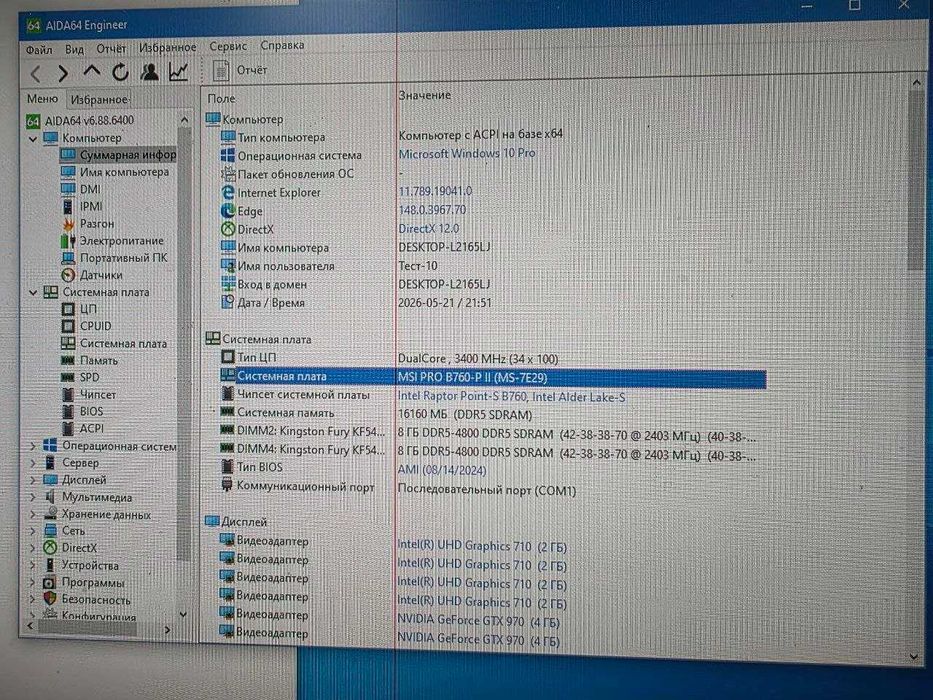Click the Отчёт report toolbar button
The height and width of the screenshot is (700, 933).
click(240, 70)
